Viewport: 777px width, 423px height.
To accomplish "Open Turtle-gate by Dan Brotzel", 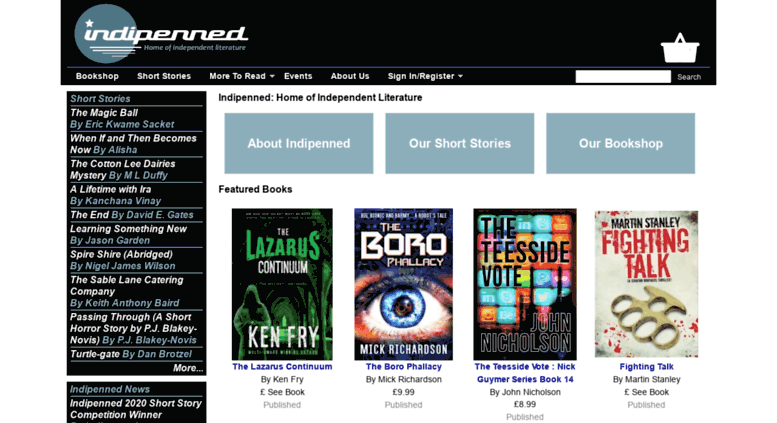I will pos(131,354).
